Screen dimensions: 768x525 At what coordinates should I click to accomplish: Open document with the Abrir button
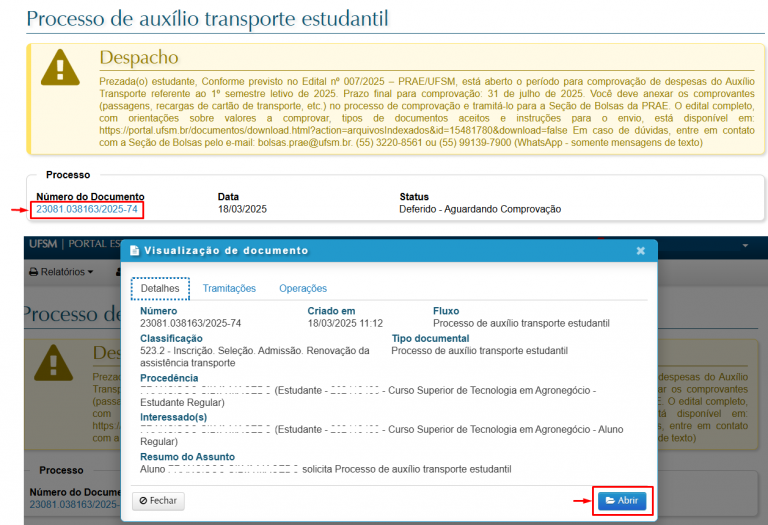coord(621,500)
